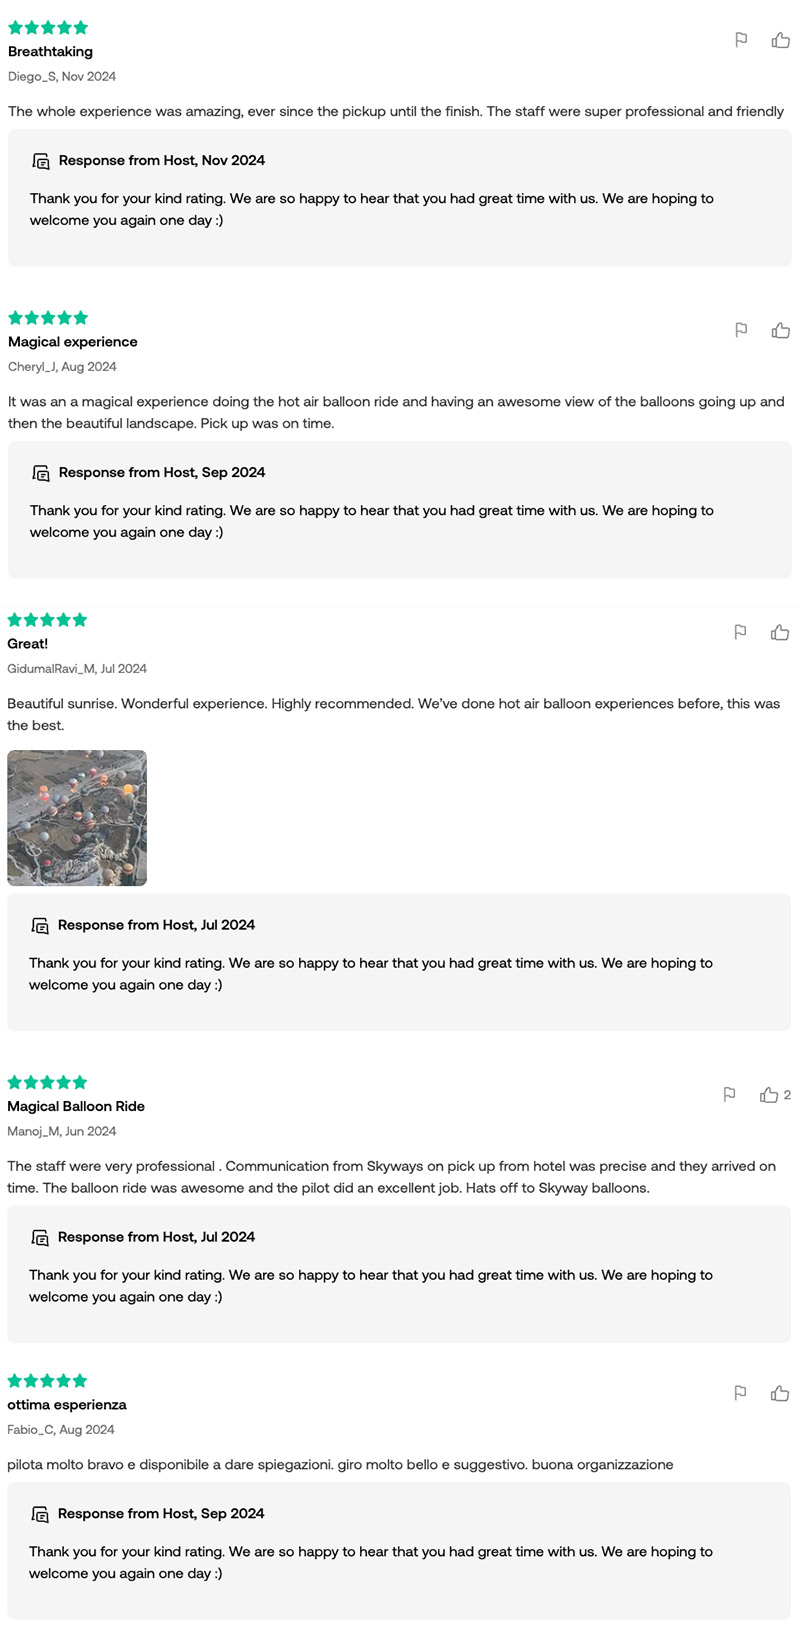Image resolution: width=800 pixels, height=1628 pixels.
Task: Visit GidumalRavi_M's profile
Action: 50,668
